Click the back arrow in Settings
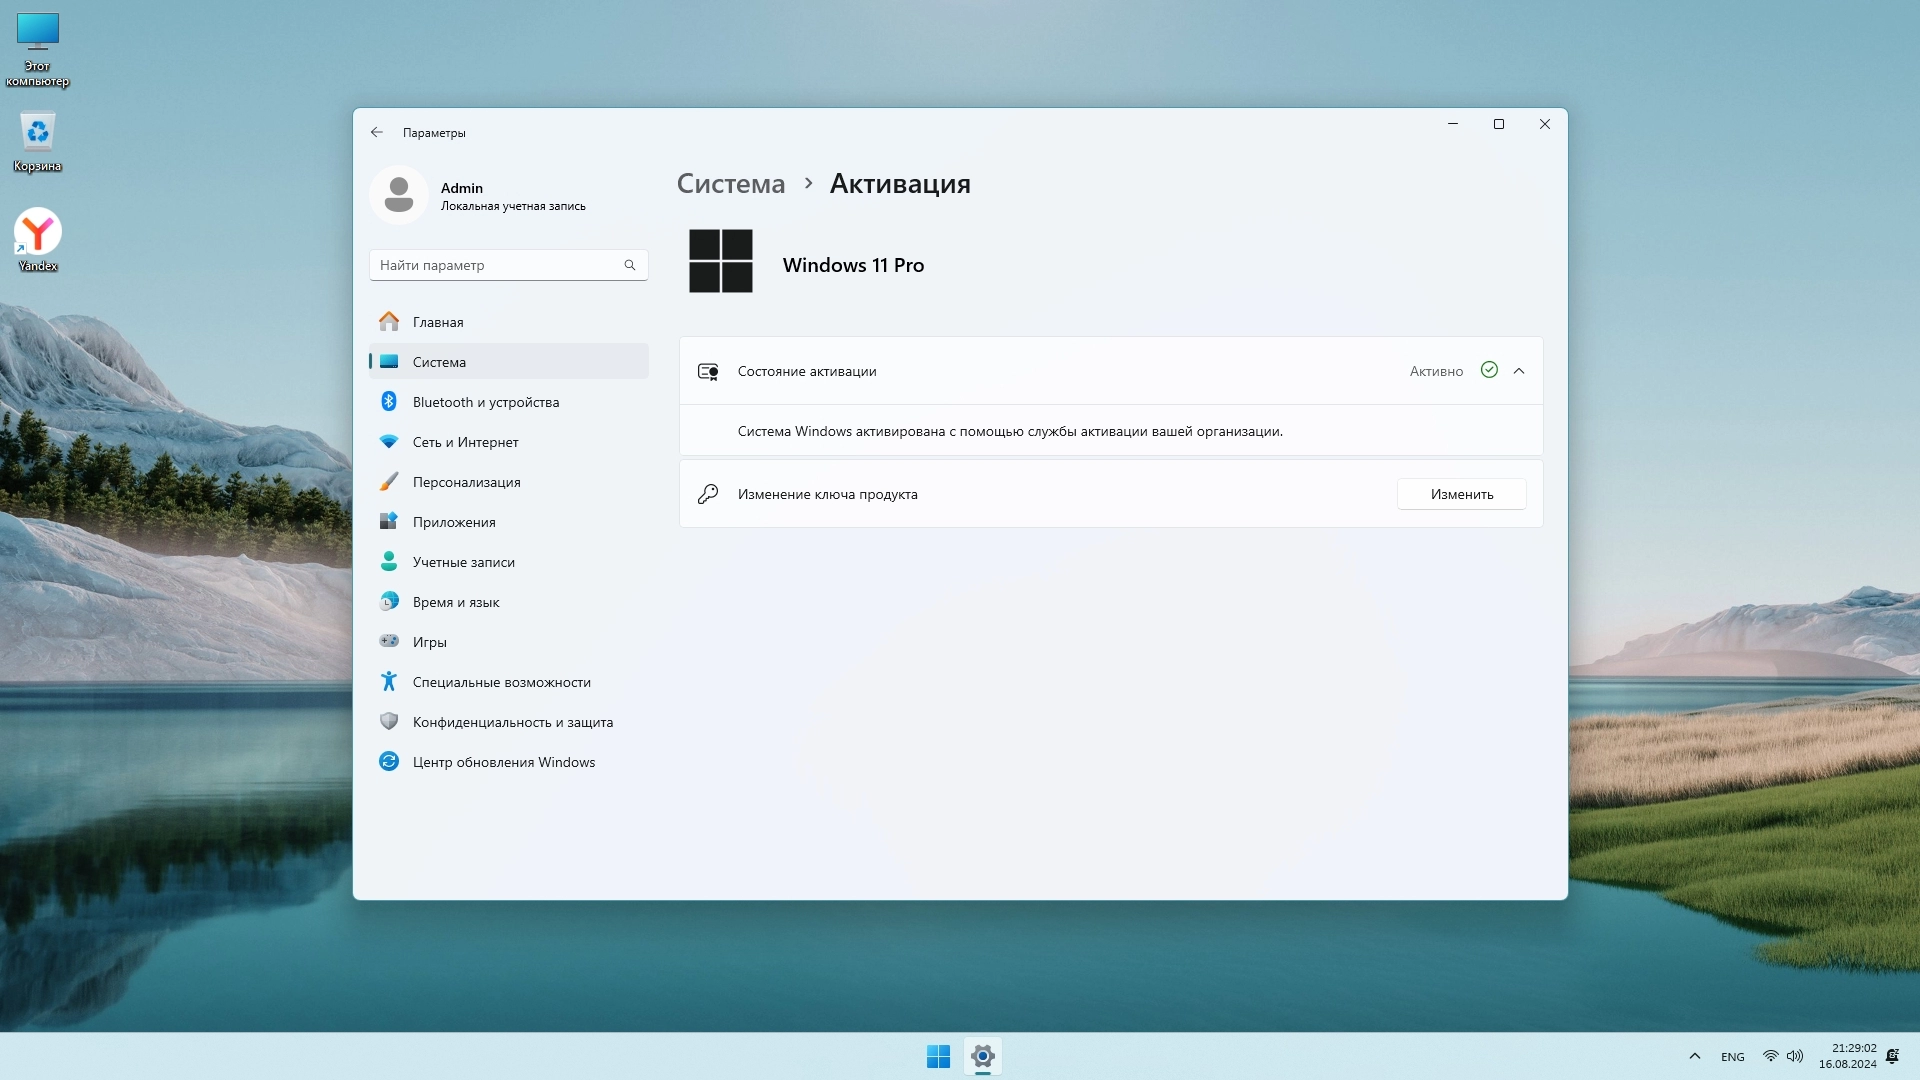 point(377,132)
